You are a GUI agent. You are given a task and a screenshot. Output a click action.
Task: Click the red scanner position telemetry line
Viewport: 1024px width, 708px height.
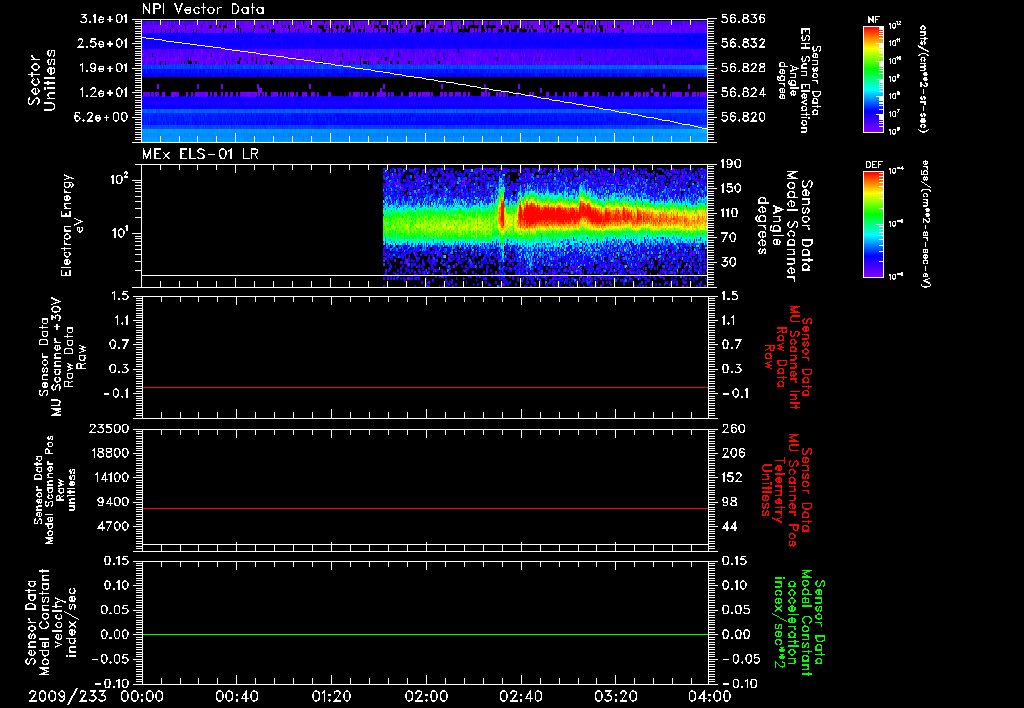(425, 508)
